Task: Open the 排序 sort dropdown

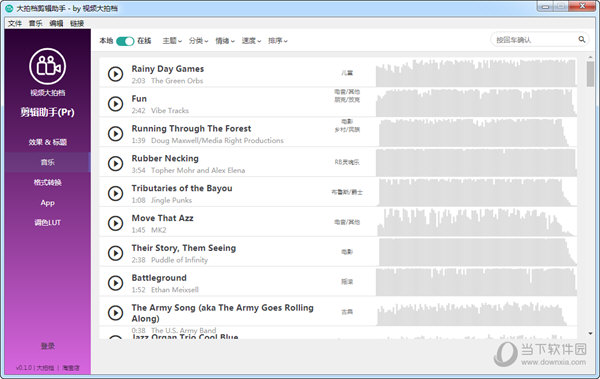Action: 277,41
